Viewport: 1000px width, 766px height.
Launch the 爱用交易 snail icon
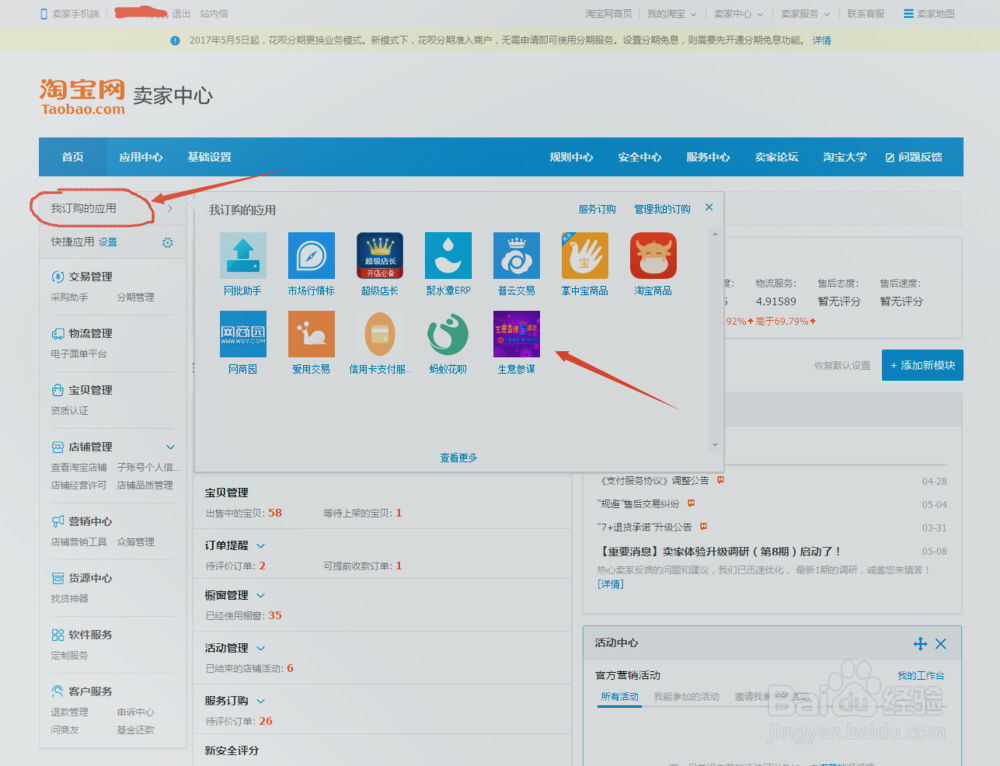tap(311, 334)
